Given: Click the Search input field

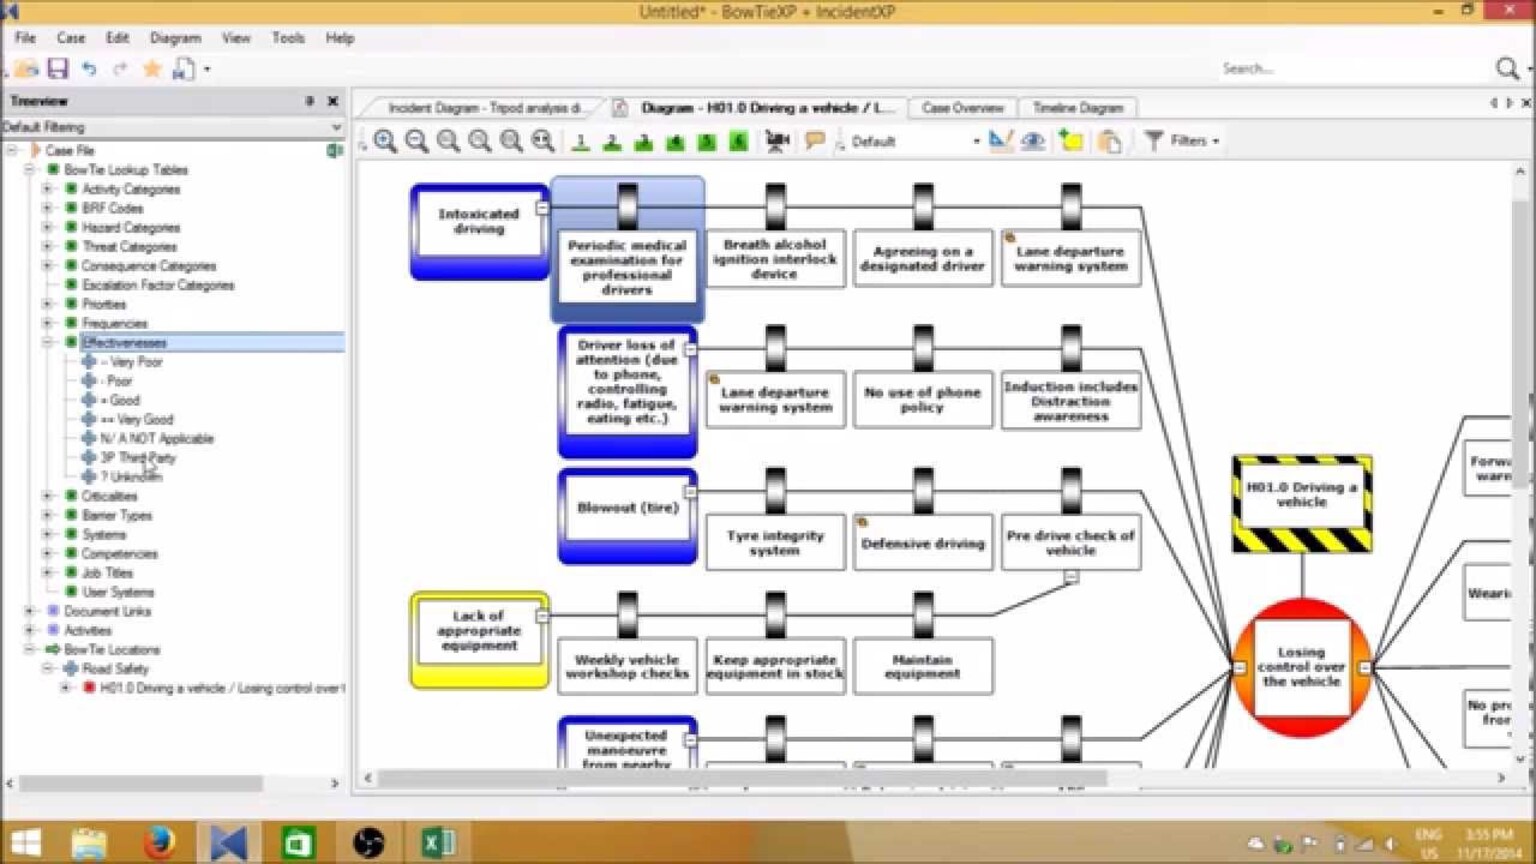Looking at the screenshot, I should [x=1350, y=69].
